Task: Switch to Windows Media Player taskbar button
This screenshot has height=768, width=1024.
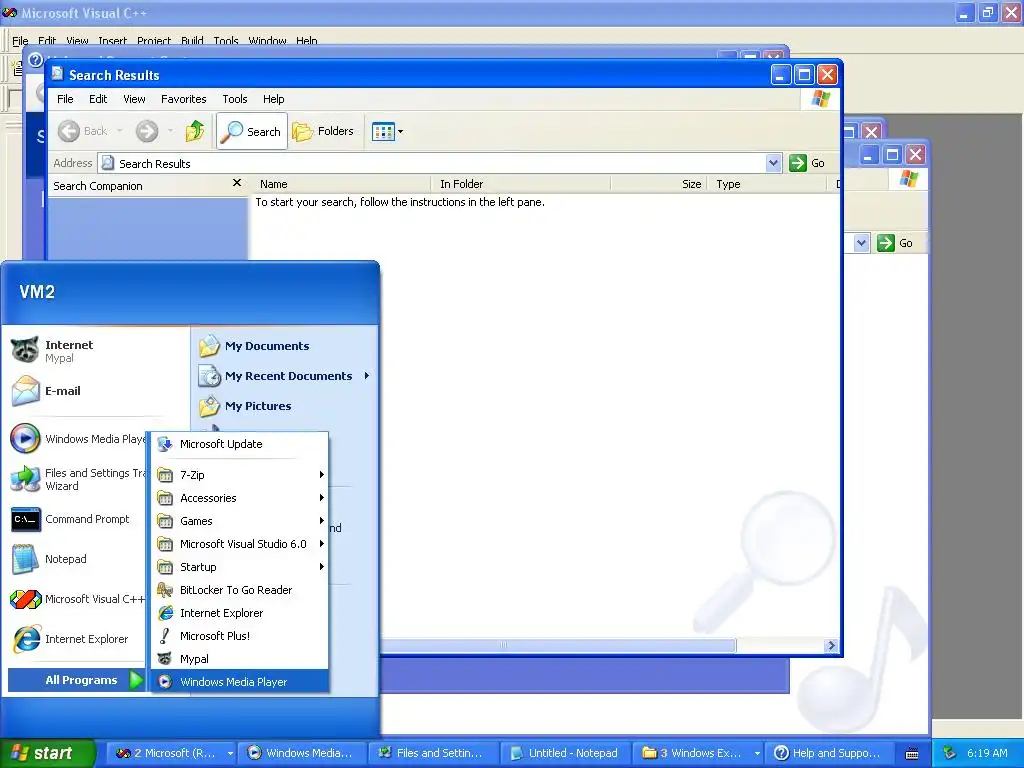Action: [x=302, y=753]
